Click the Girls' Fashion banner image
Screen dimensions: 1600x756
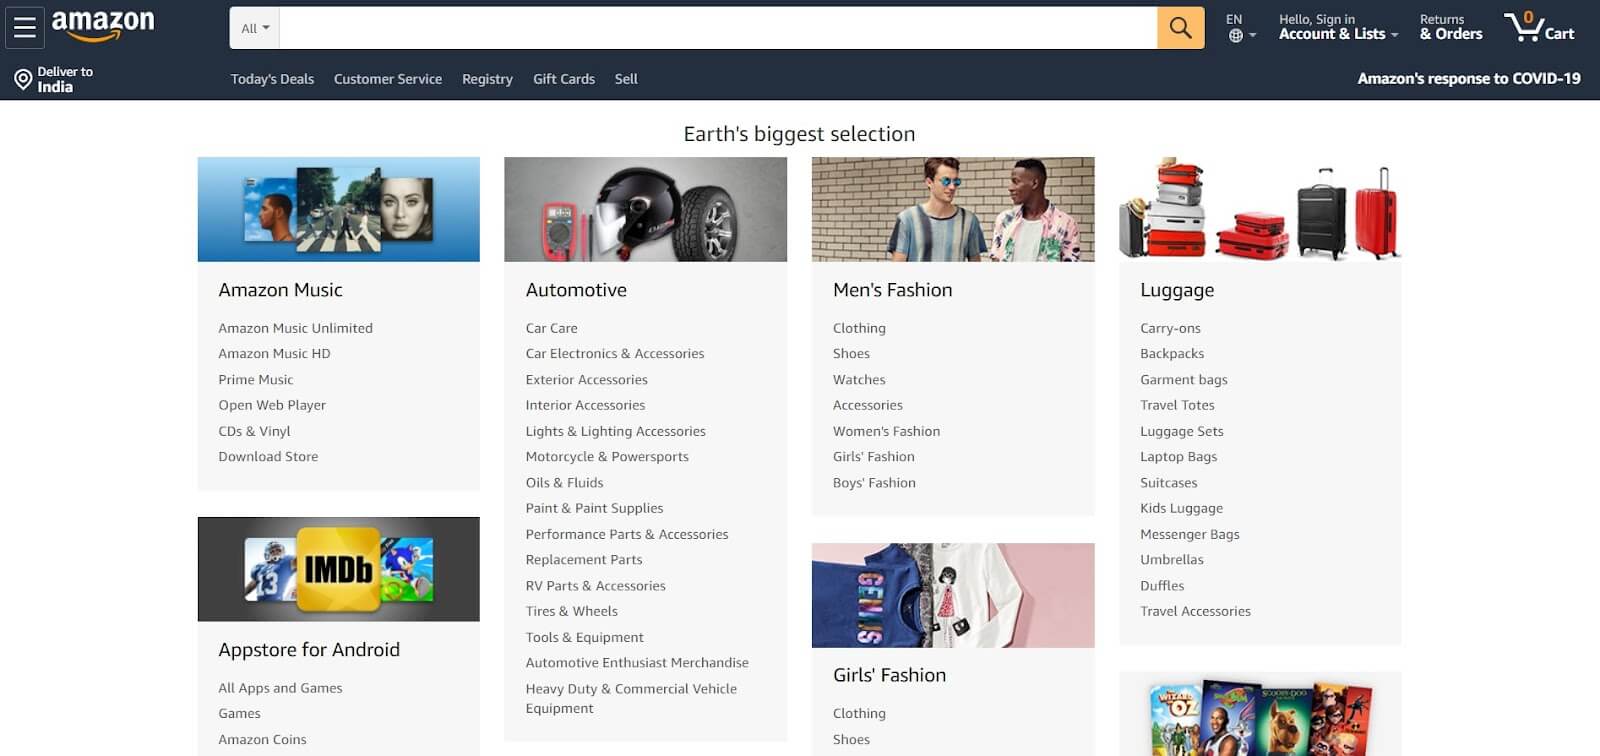953,595
